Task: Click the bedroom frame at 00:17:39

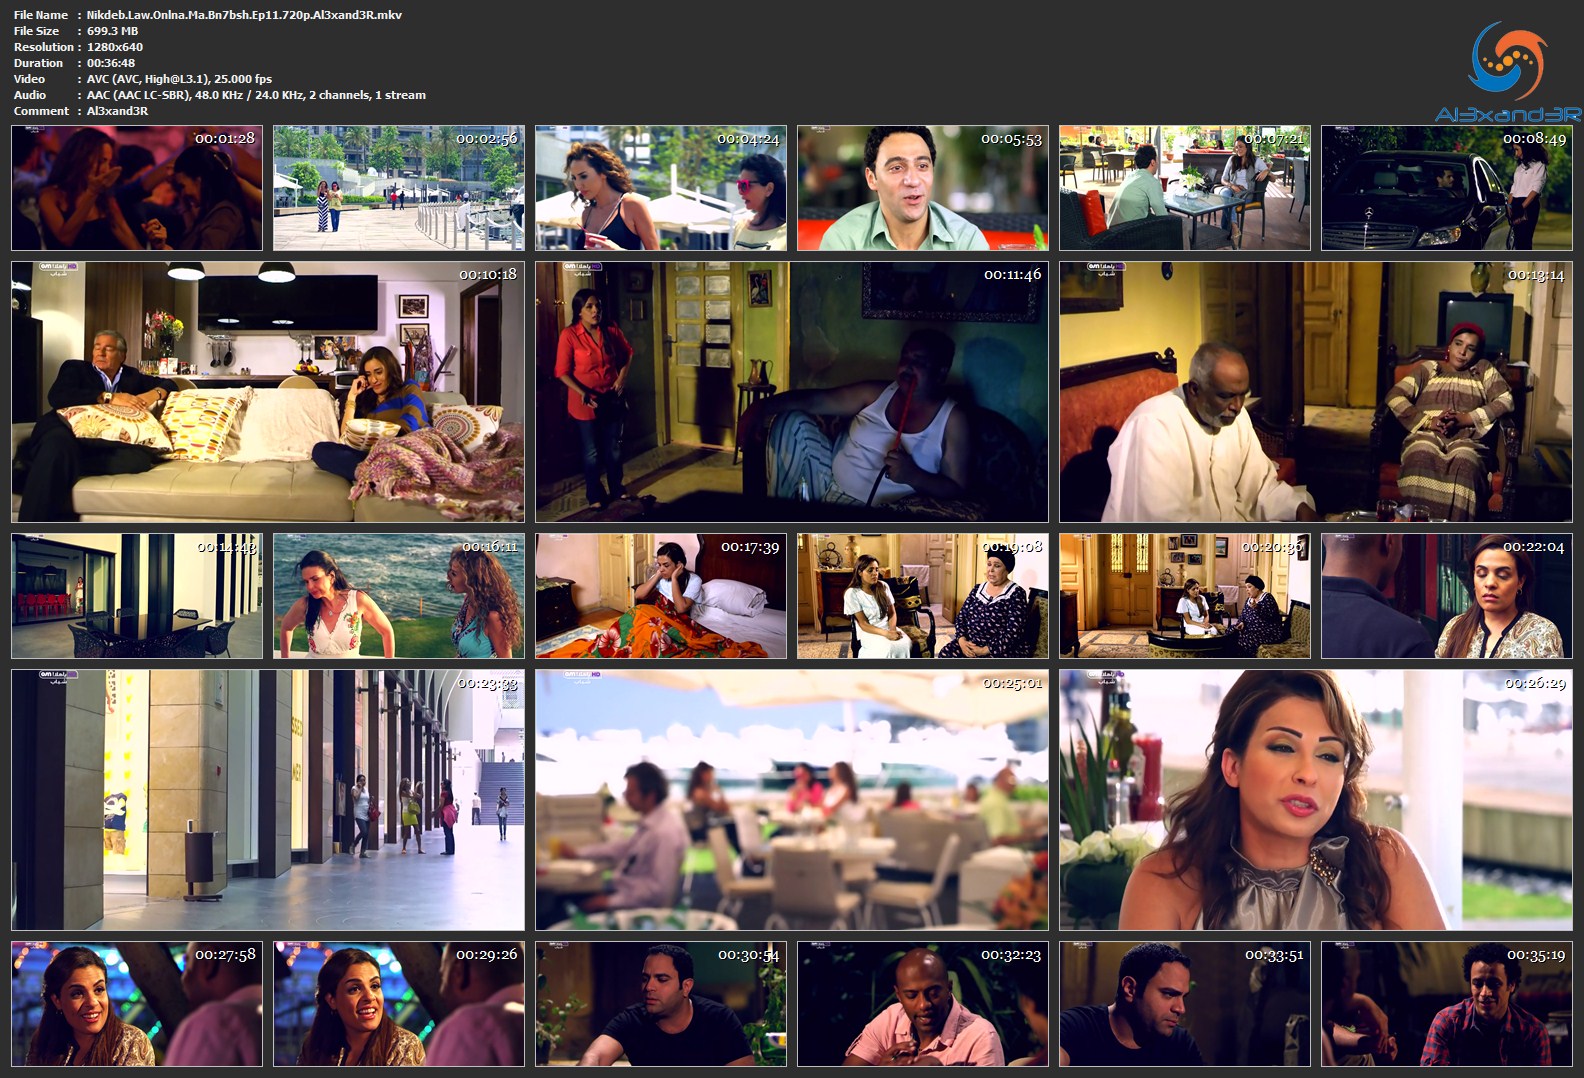Action: (x=660, y=596)
